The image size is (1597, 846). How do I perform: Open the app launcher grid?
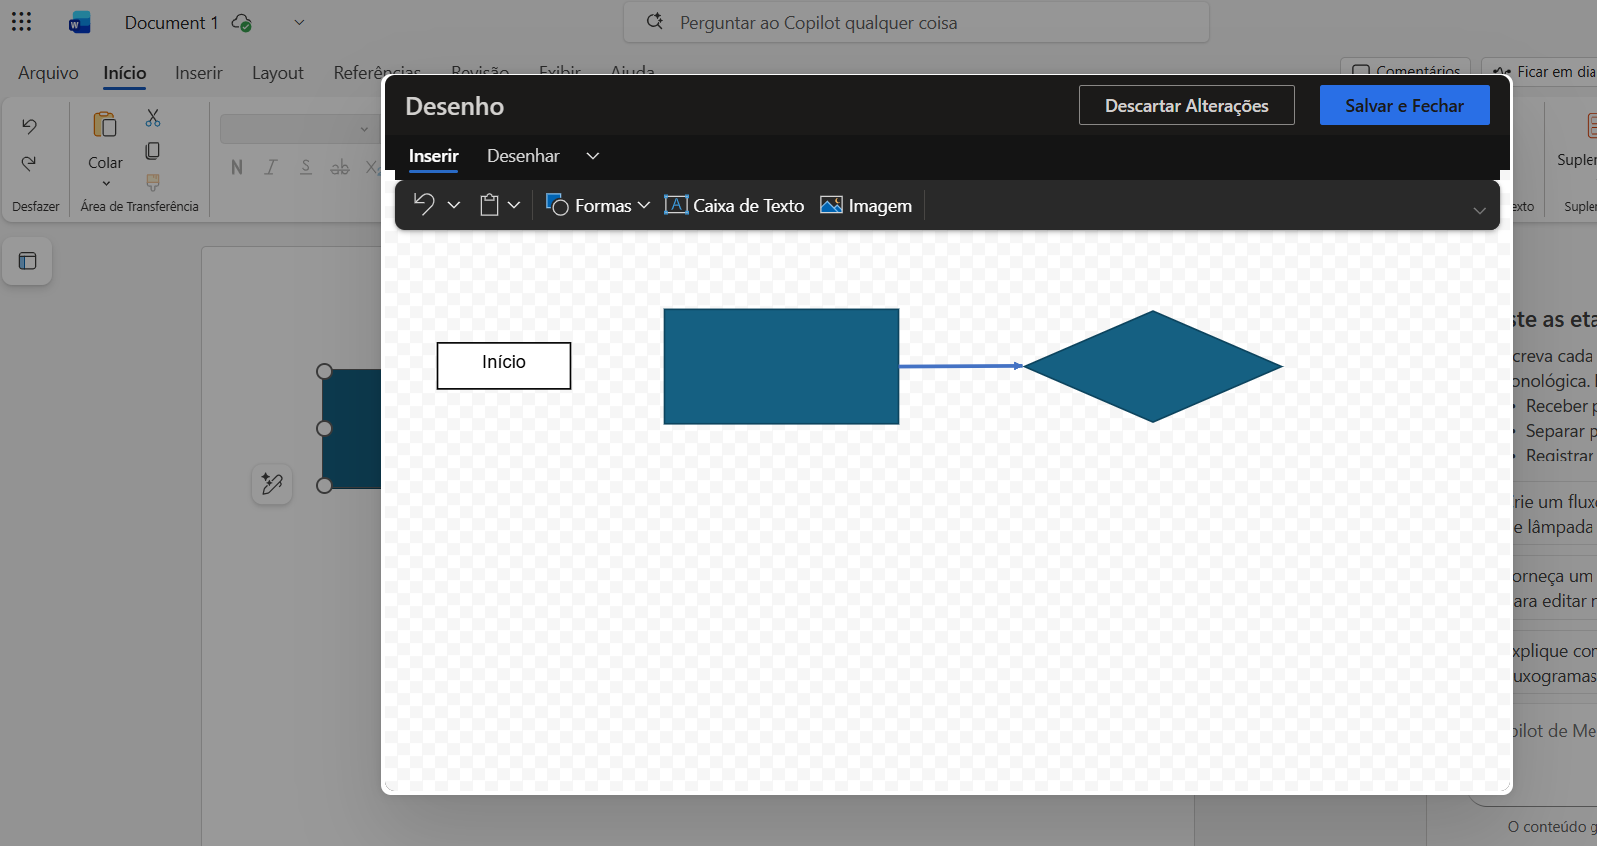click(22, 22)
